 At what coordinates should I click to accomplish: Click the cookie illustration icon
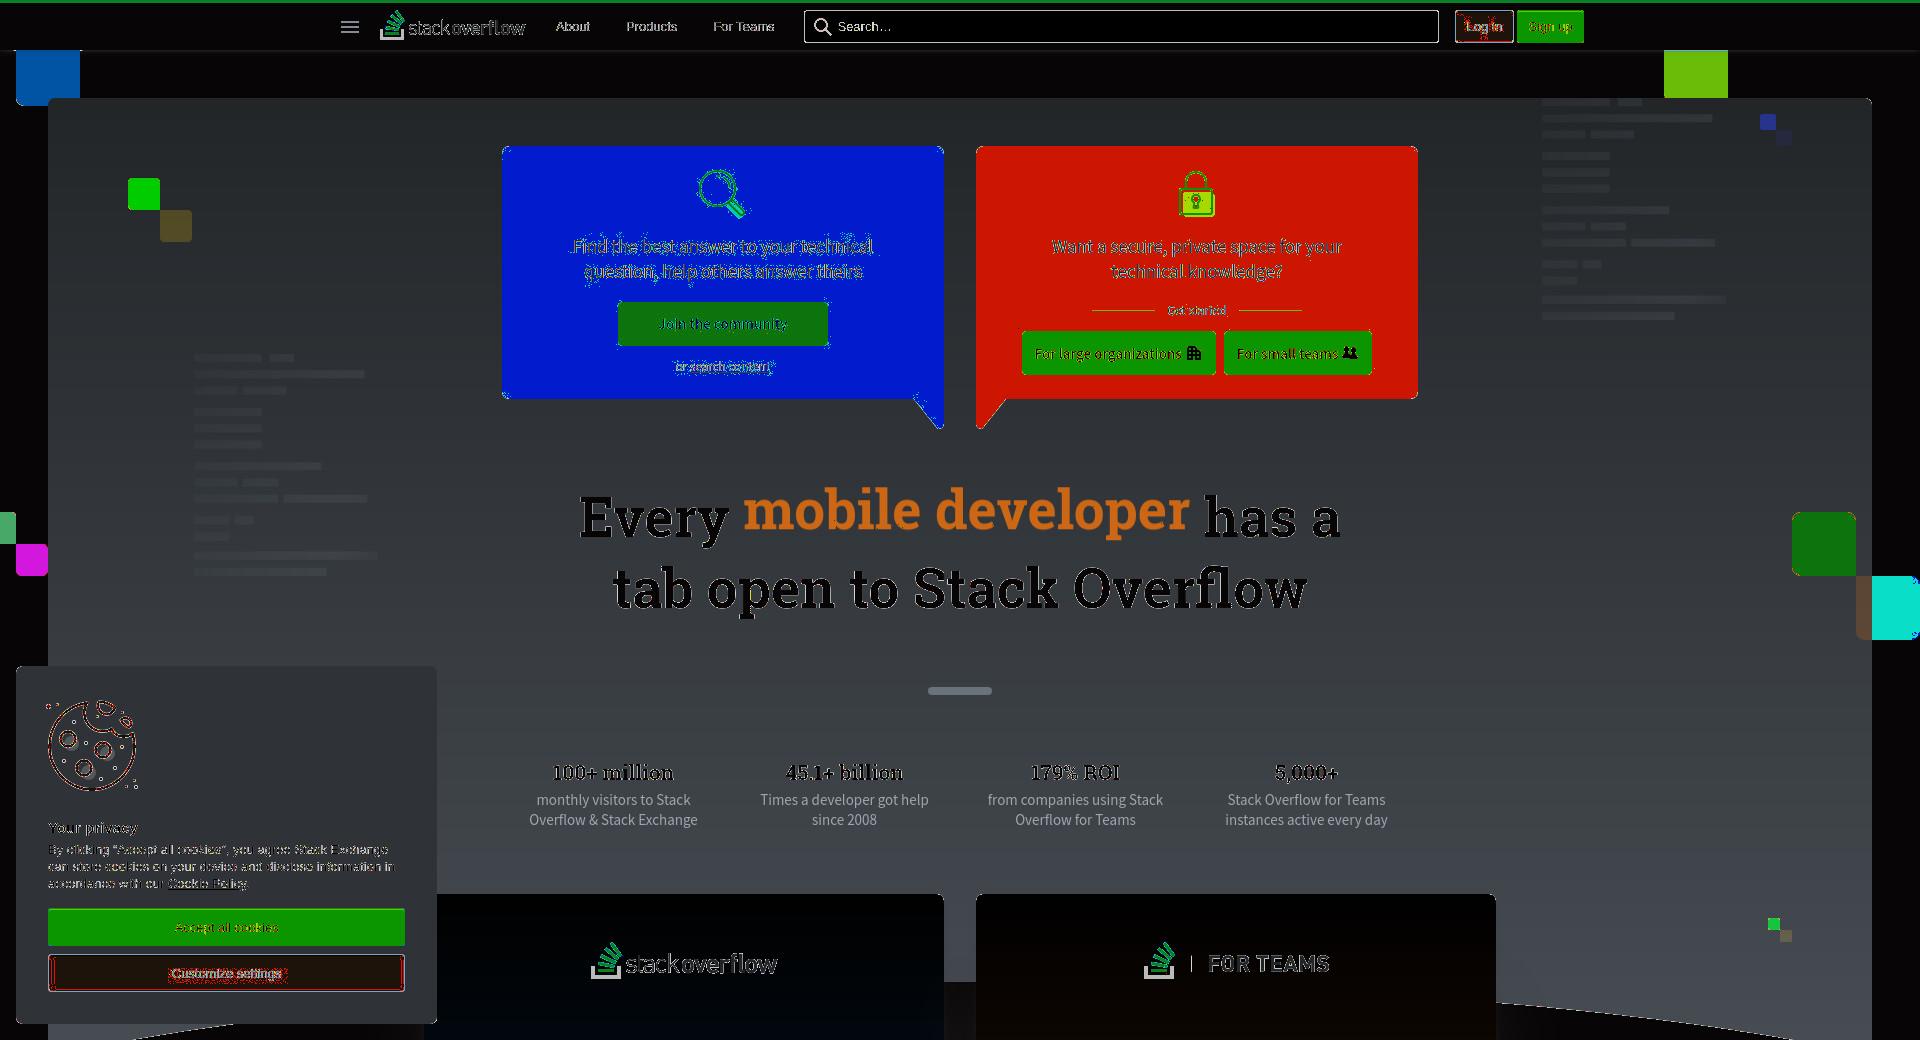coord(92,745)
